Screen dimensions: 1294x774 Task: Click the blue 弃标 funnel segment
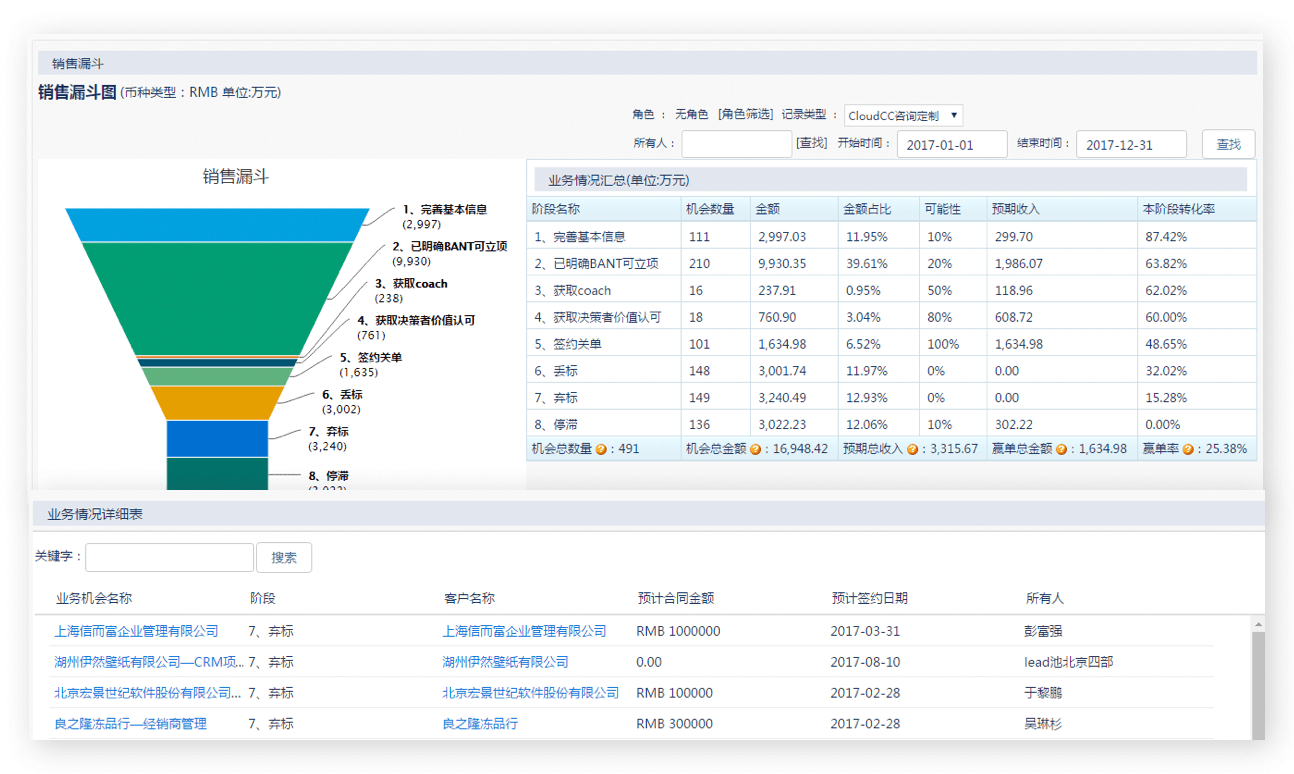coord(217,439)
